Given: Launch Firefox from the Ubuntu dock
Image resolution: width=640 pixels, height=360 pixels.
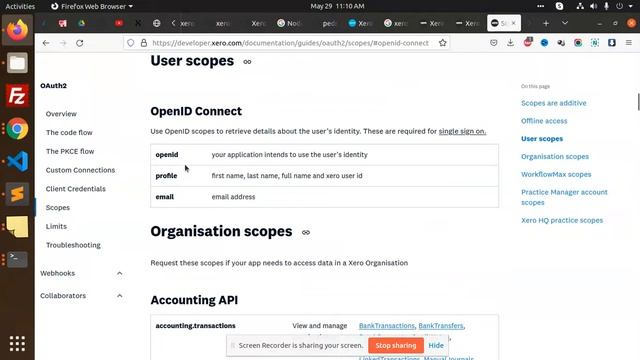Looking at the screenshot, I should coord(17,30).
